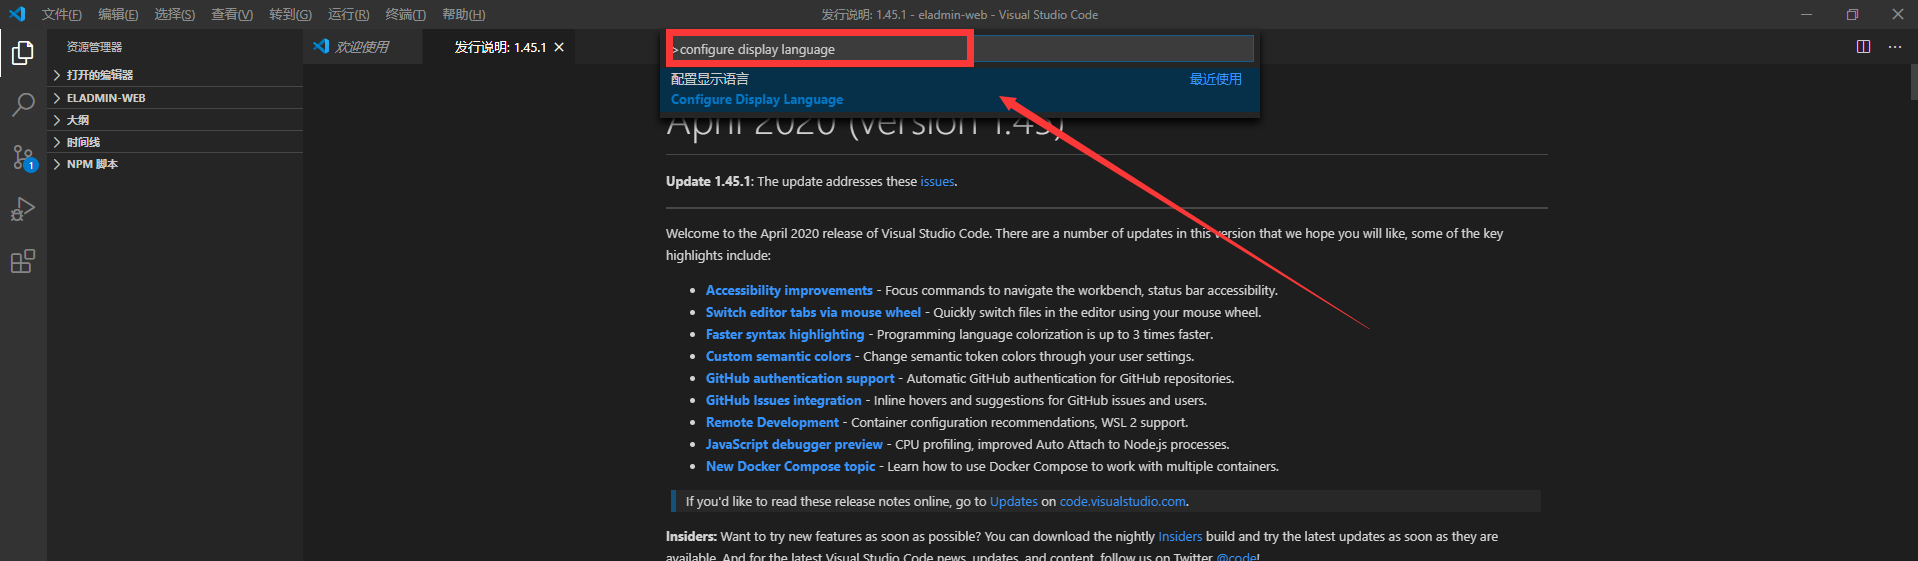This screenshot has height=561, width=1918.
Task: Open the Search view in activity bar
Action: [x=22, y=104]
